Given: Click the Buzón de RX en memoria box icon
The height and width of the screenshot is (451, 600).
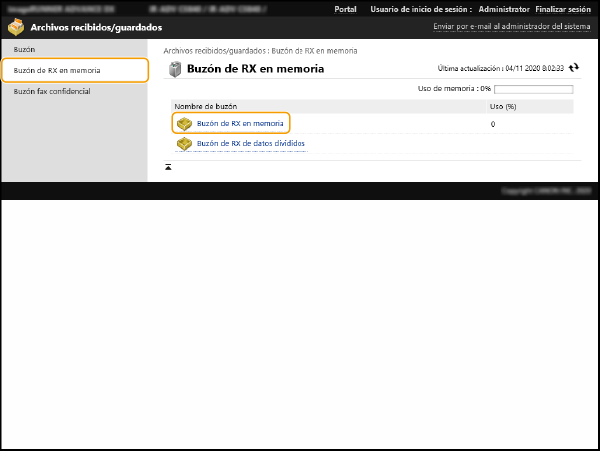Looking at the screenshot, I should pos(184,124).
